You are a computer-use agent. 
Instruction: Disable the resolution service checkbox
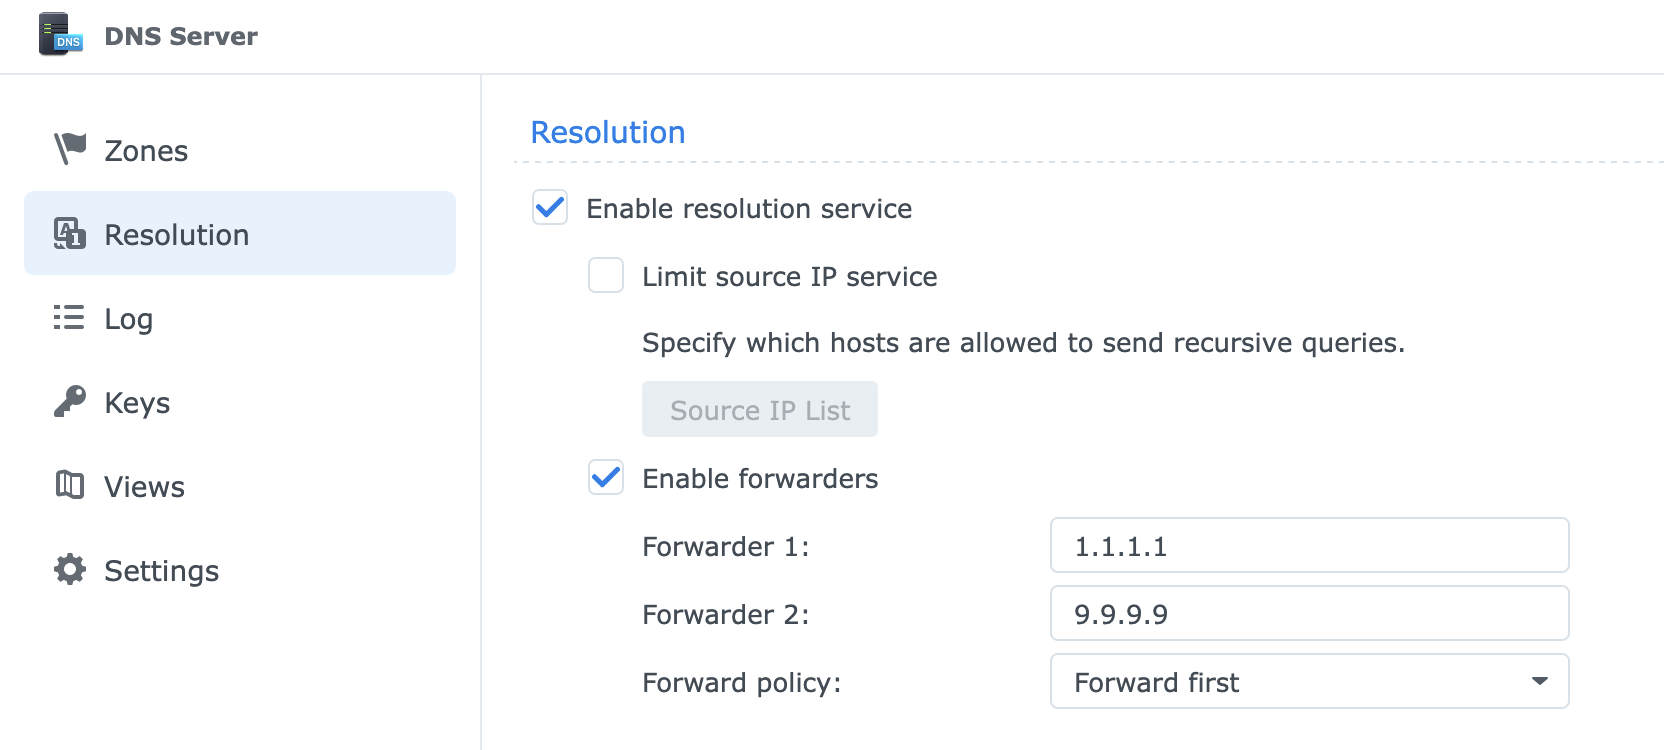pyautogui.click(x=549, y=208)
